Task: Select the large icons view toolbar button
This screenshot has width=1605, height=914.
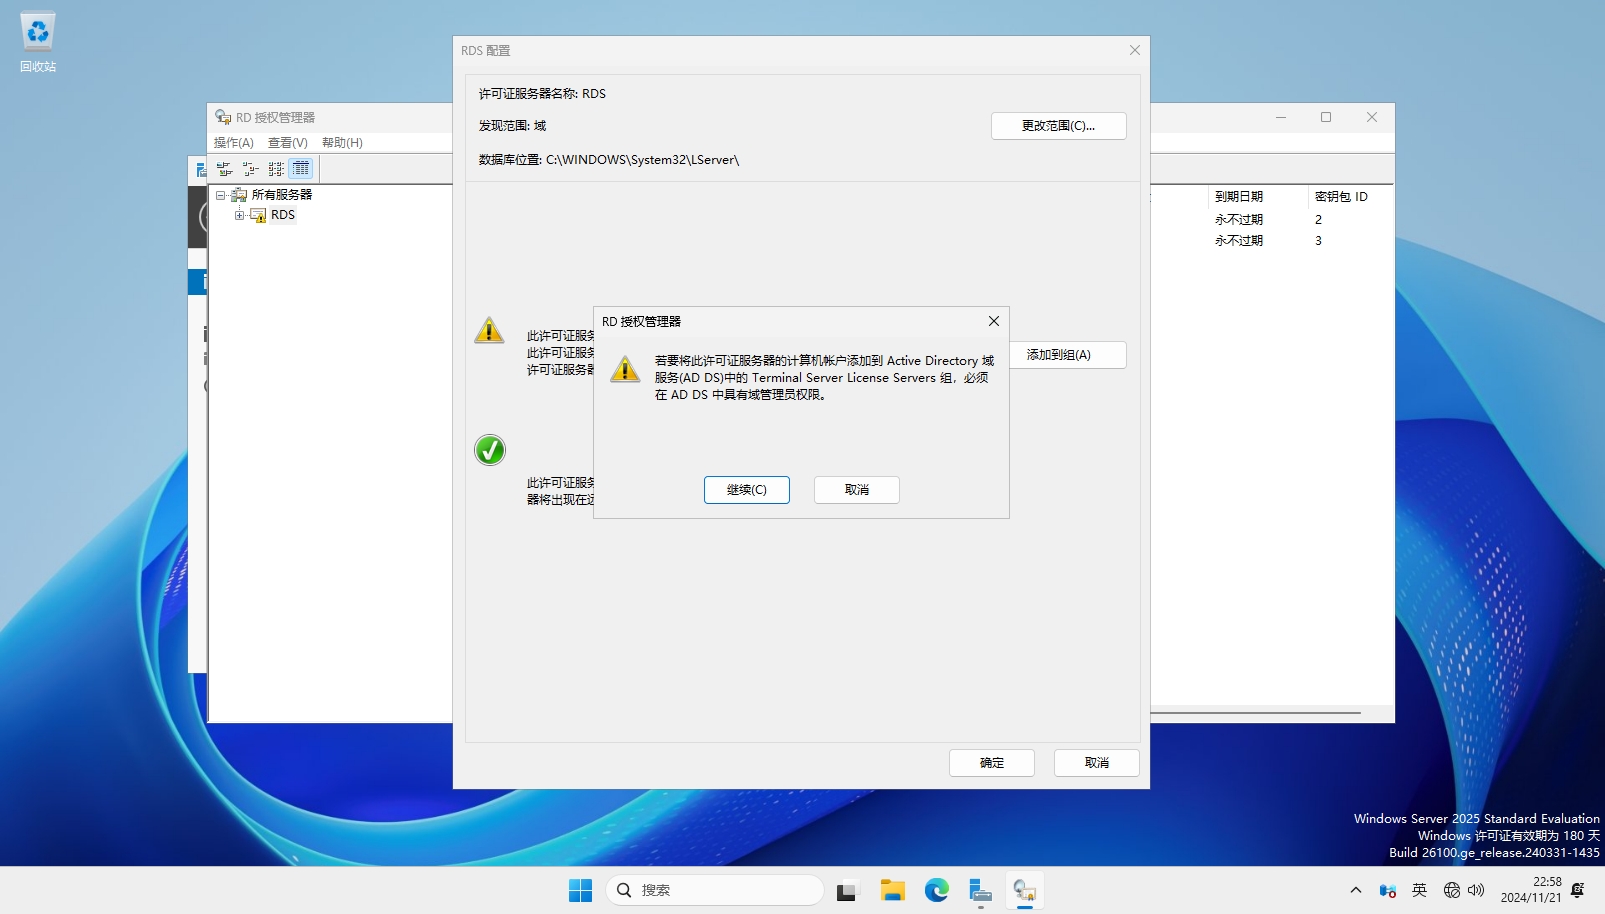Action: (x=225, y=169)
